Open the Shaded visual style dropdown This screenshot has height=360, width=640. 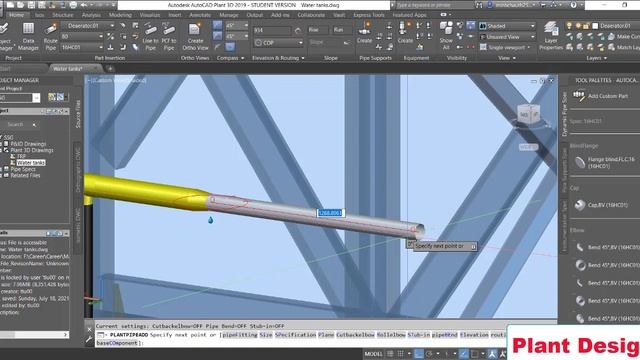[507, 26]
